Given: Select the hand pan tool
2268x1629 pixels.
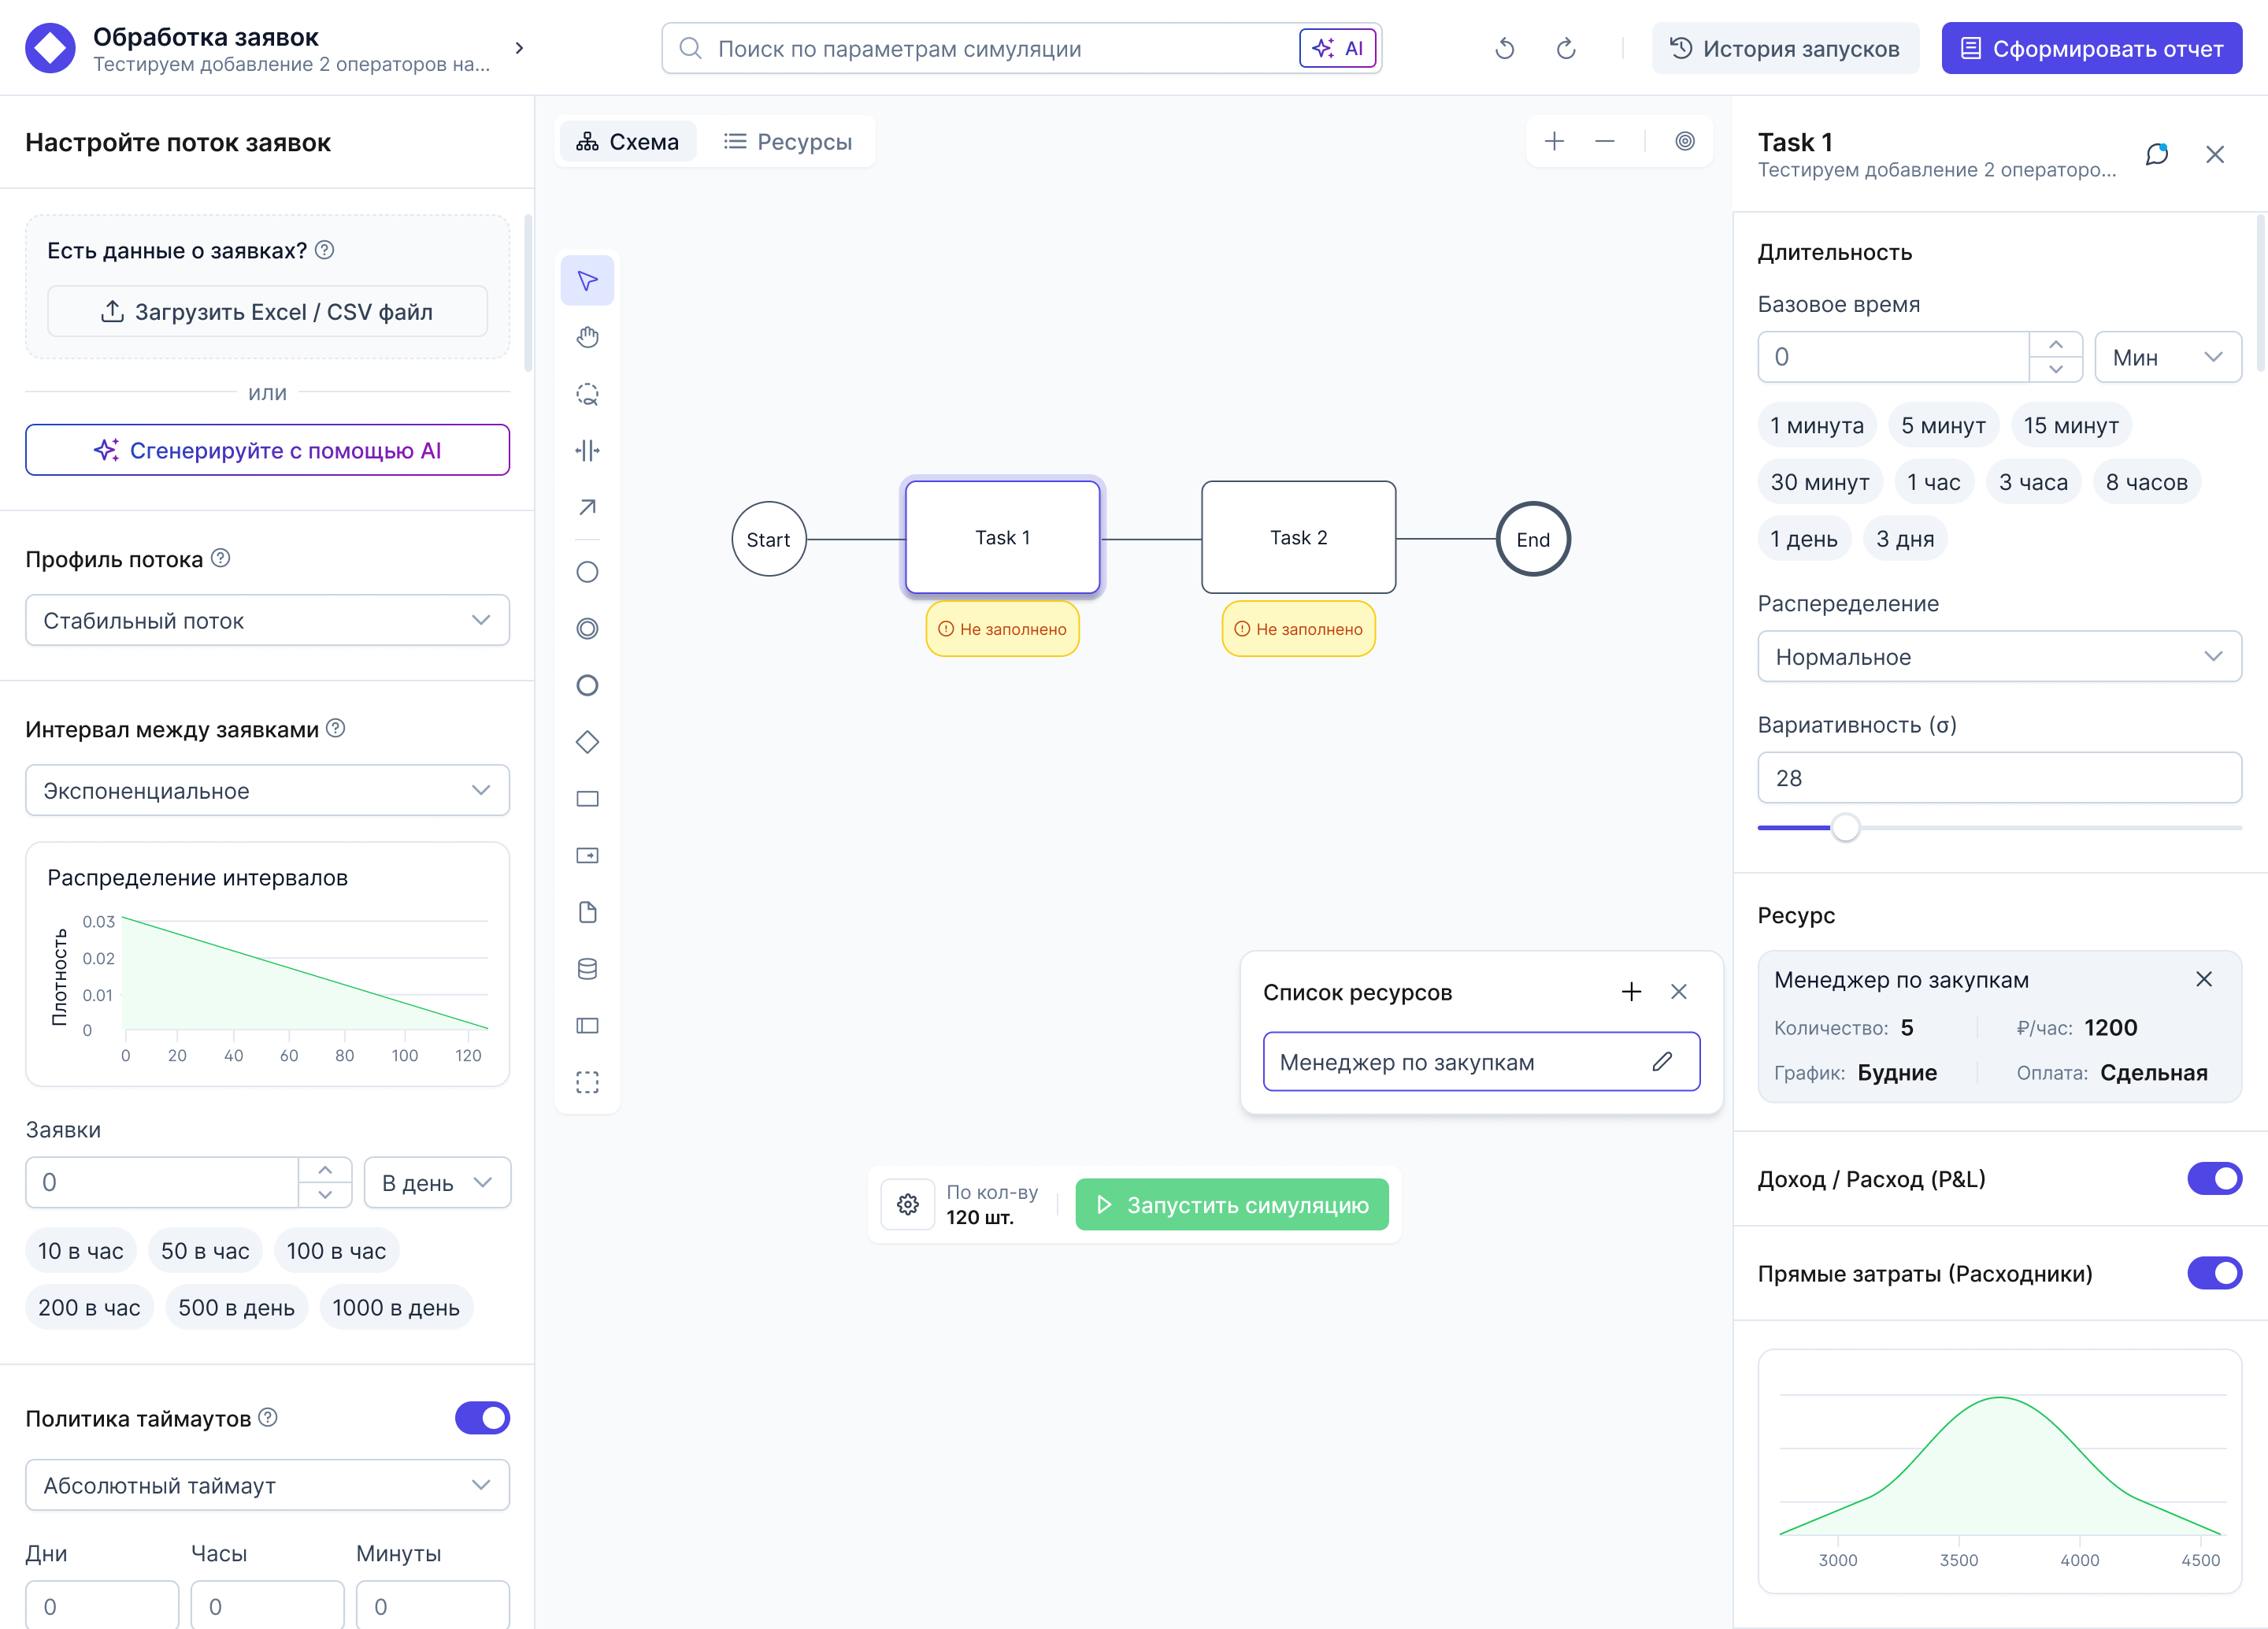Looking at the screenshot, I should coord(587,337).
